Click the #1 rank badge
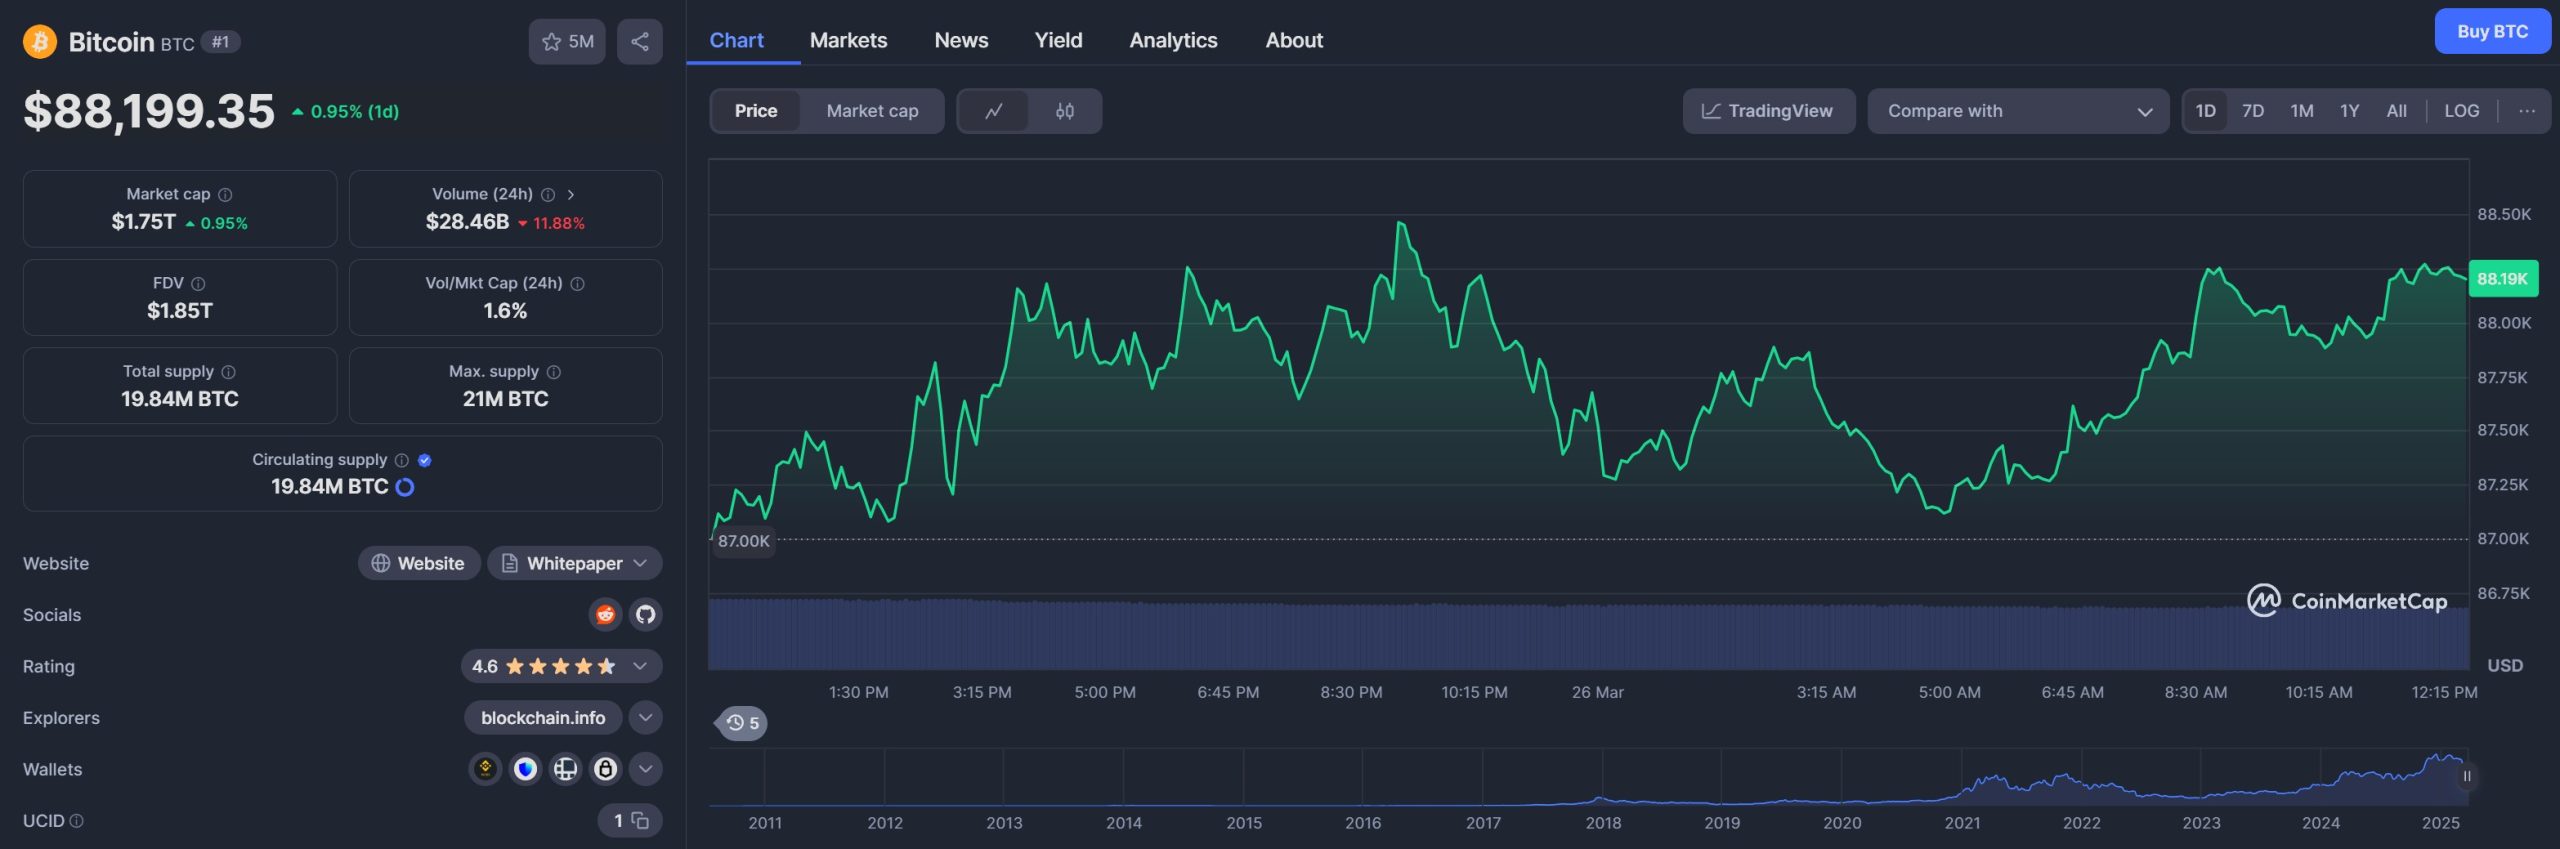The height and width of the screenshot is (849, 2560). (x=220, y=42)
